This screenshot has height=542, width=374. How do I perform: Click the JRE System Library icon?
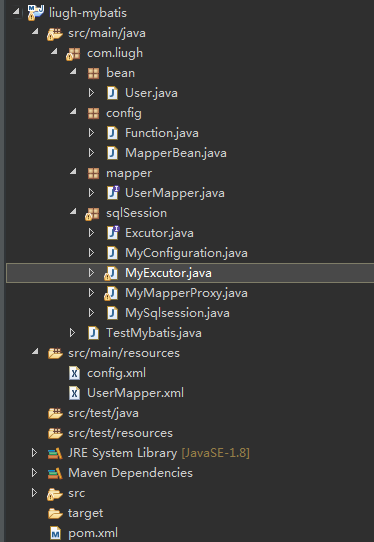tap(55, 453)
